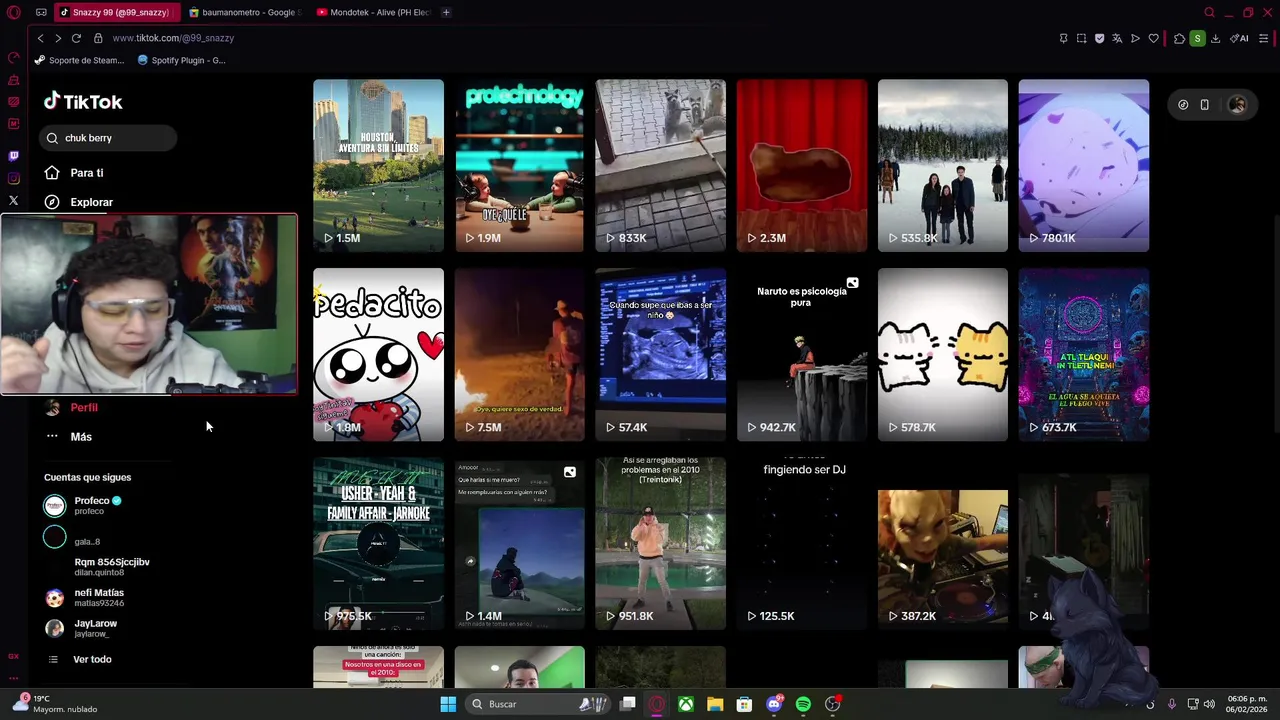
Task: Open the 'Naruto es psicología pura' video
Action: (801, 354)
